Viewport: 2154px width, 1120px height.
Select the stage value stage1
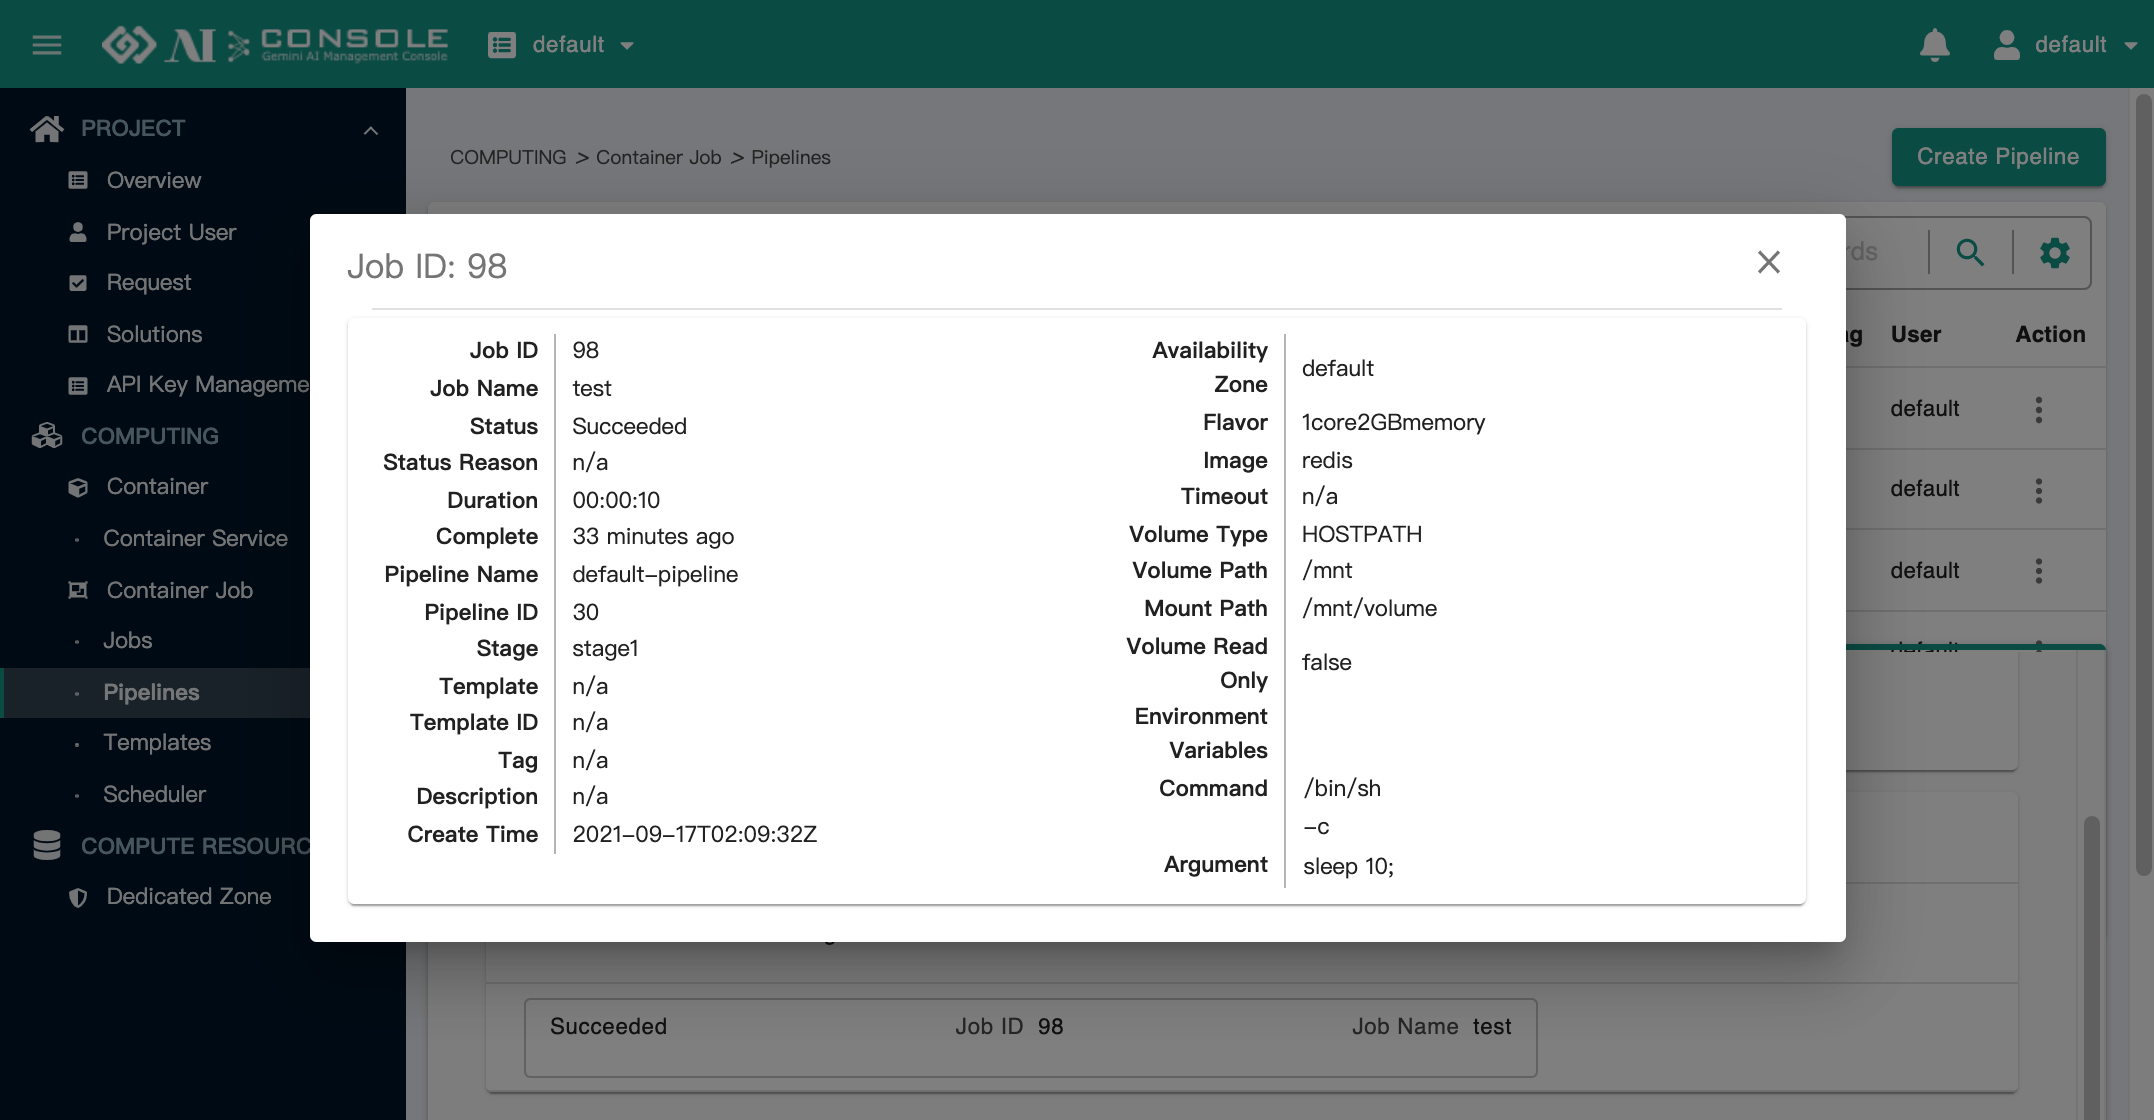[605, 648]
